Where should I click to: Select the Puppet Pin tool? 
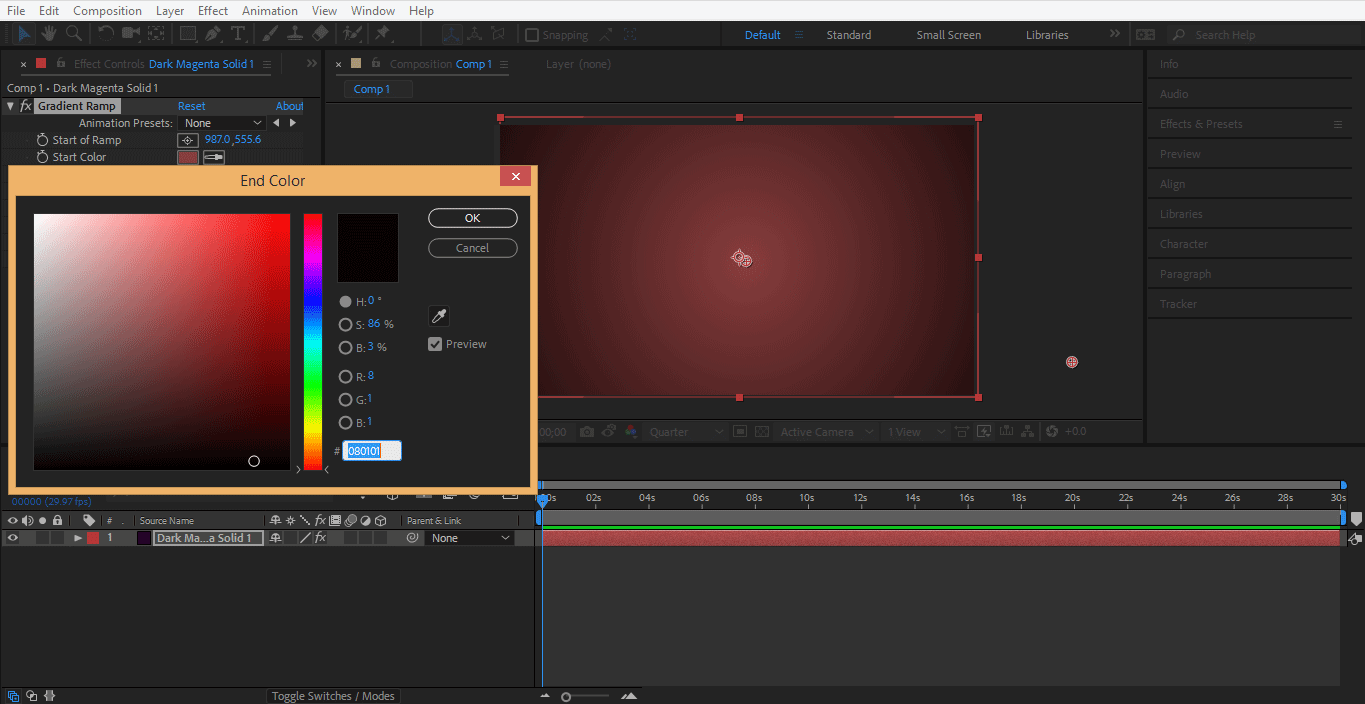click(x=382, y=34)
